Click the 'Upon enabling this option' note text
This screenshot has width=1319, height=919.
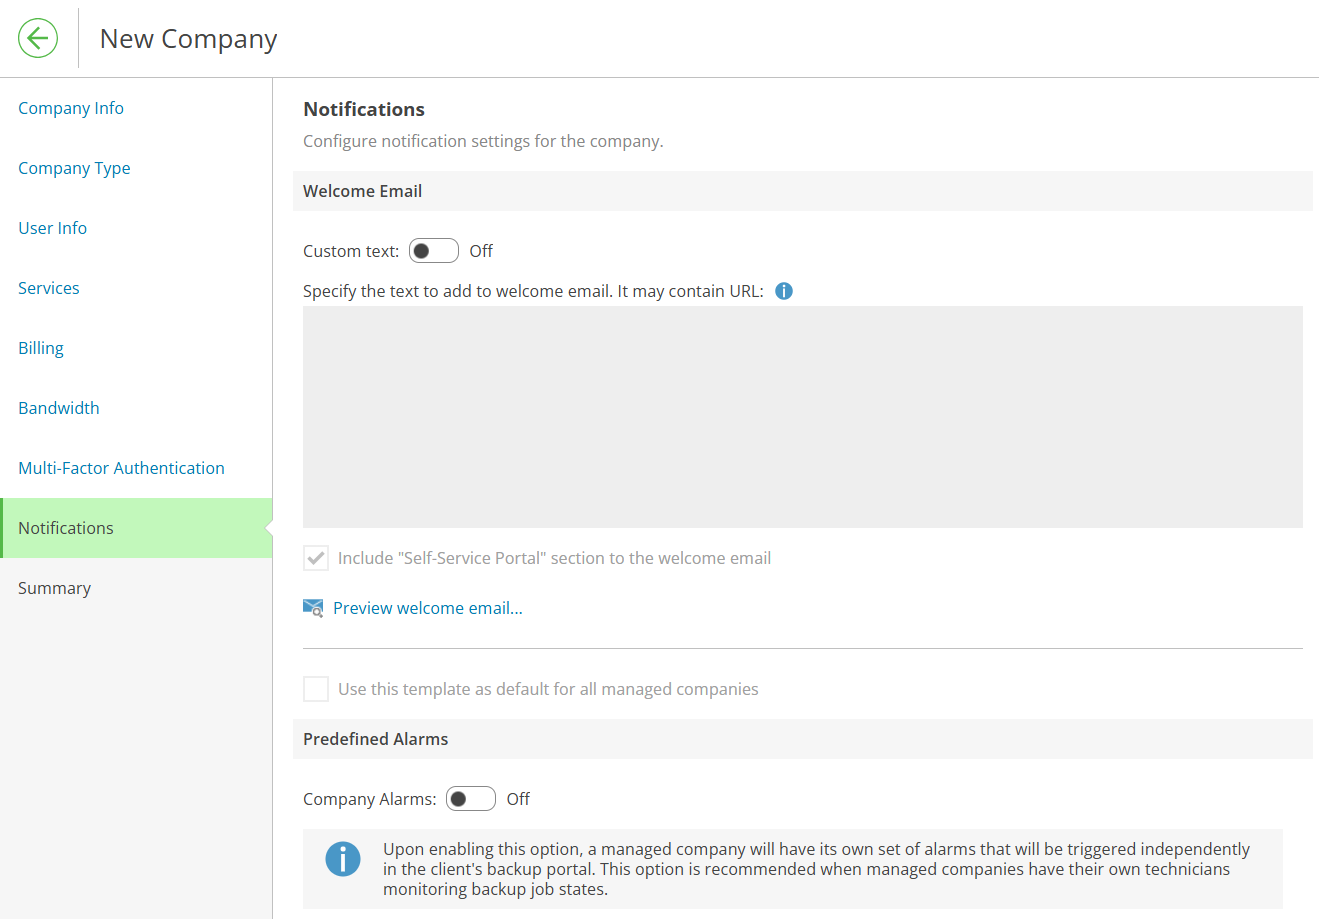coord(816,869)
